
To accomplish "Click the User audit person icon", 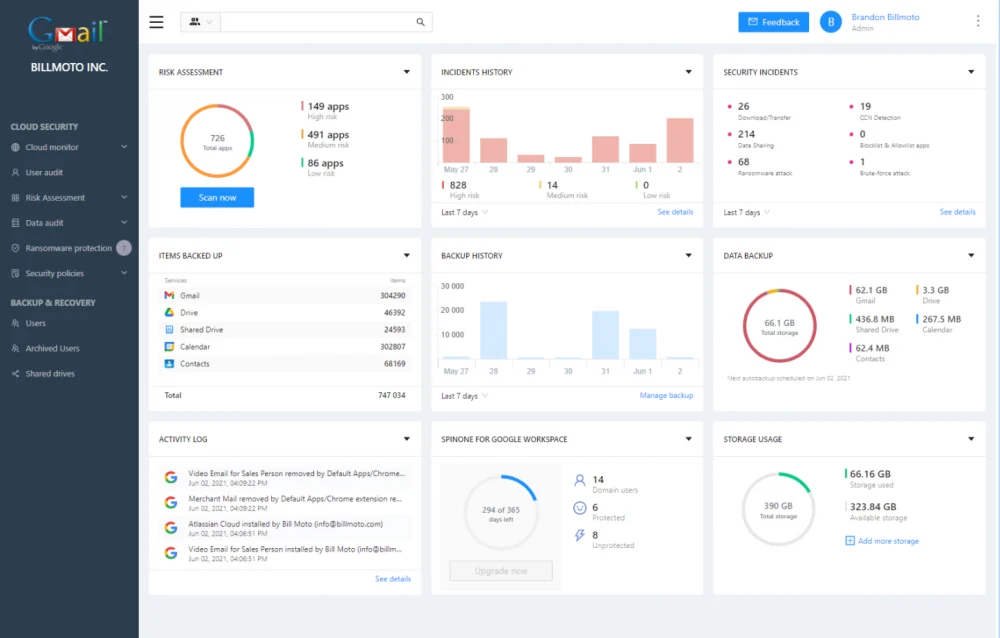I will point(15,173).
